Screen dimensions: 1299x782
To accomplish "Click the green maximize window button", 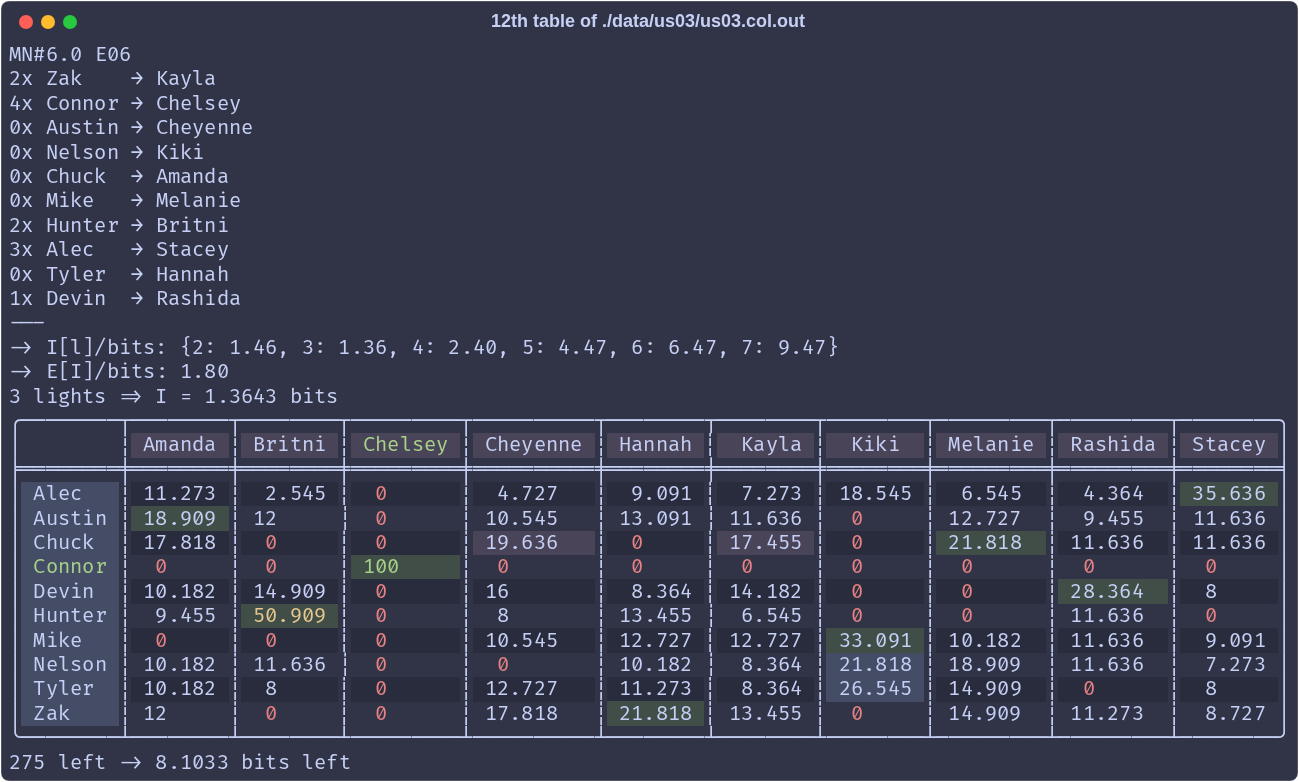I will click(x=70, y=22).
